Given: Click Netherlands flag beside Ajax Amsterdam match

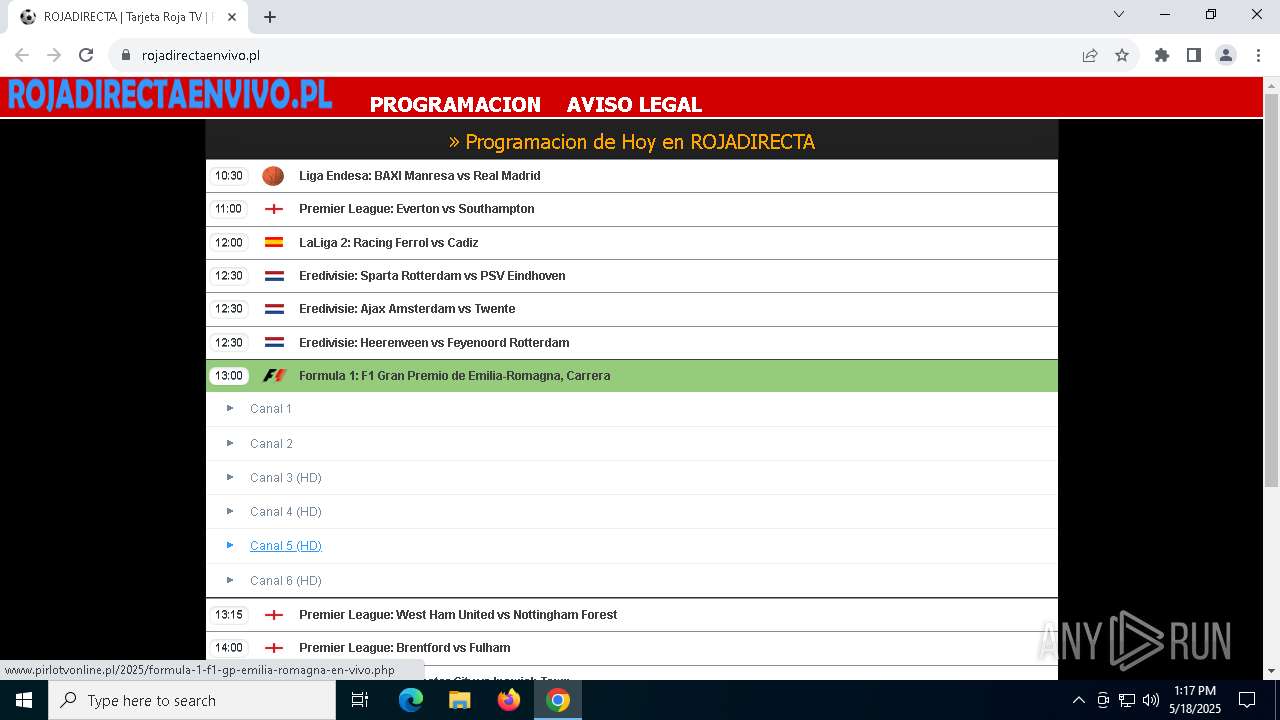Looking at the screenshot, I should [274, 309].
